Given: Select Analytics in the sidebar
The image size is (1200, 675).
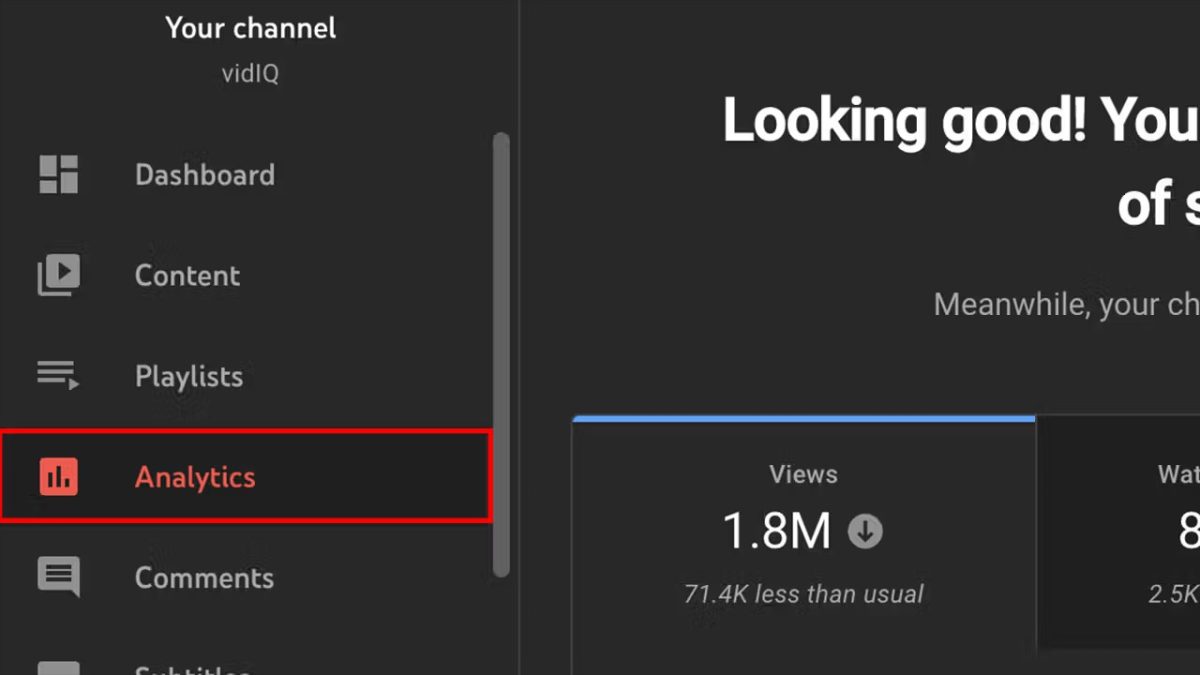Looking at the screenshot, I should 246,477.
